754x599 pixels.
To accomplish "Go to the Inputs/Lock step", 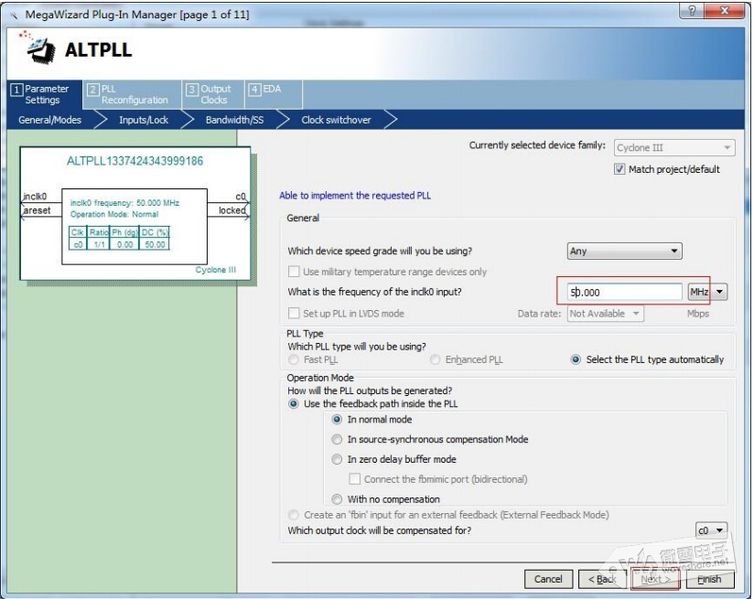I will click(143, 120).
